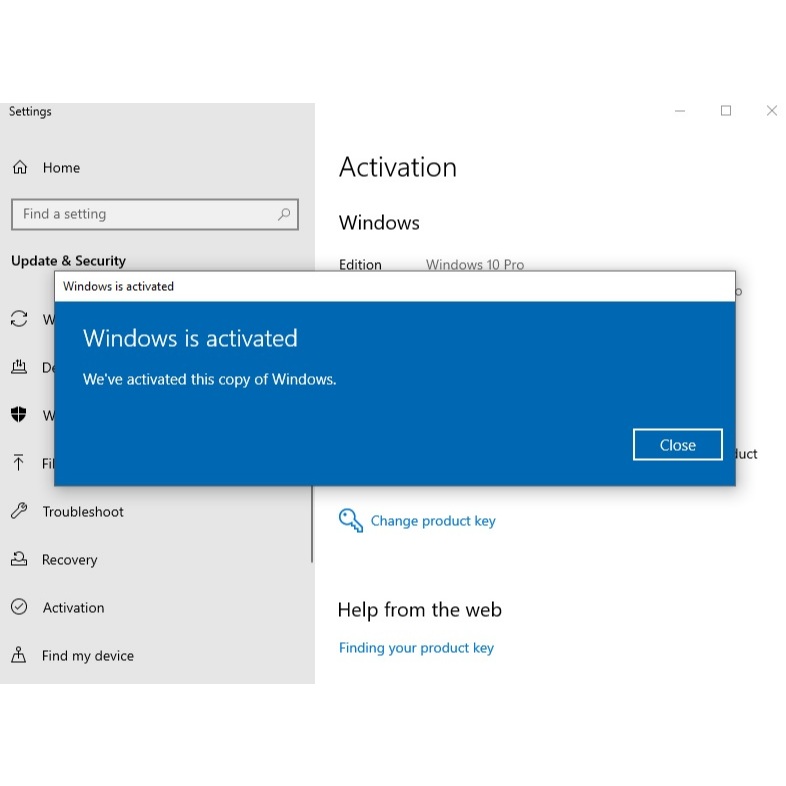This screenshot has height=786, width=786.
Task: Click the magnifier icon in the search box
Action: point(284,214)
